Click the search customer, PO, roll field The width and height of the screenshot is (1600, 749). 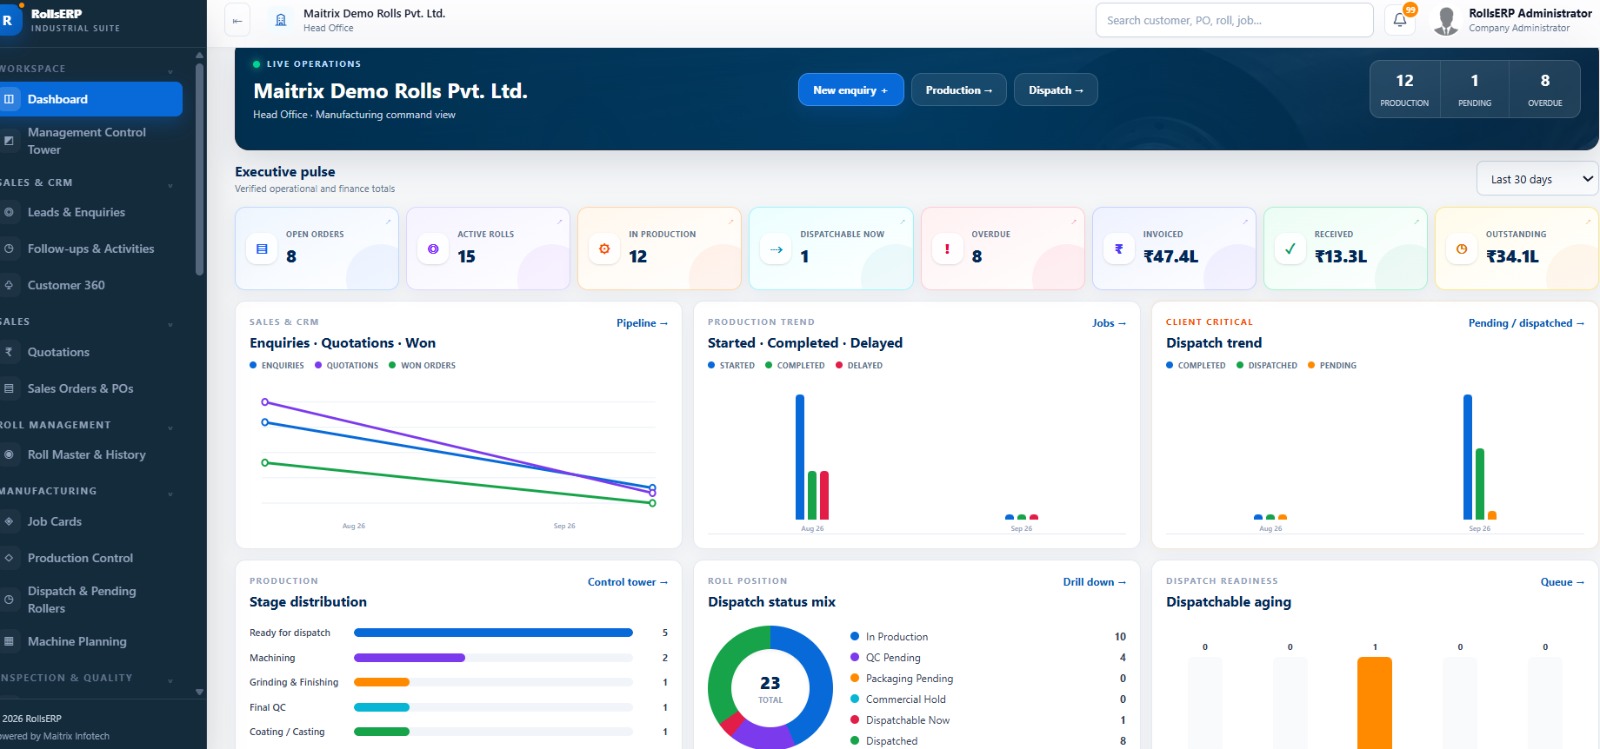[1234, 20]
